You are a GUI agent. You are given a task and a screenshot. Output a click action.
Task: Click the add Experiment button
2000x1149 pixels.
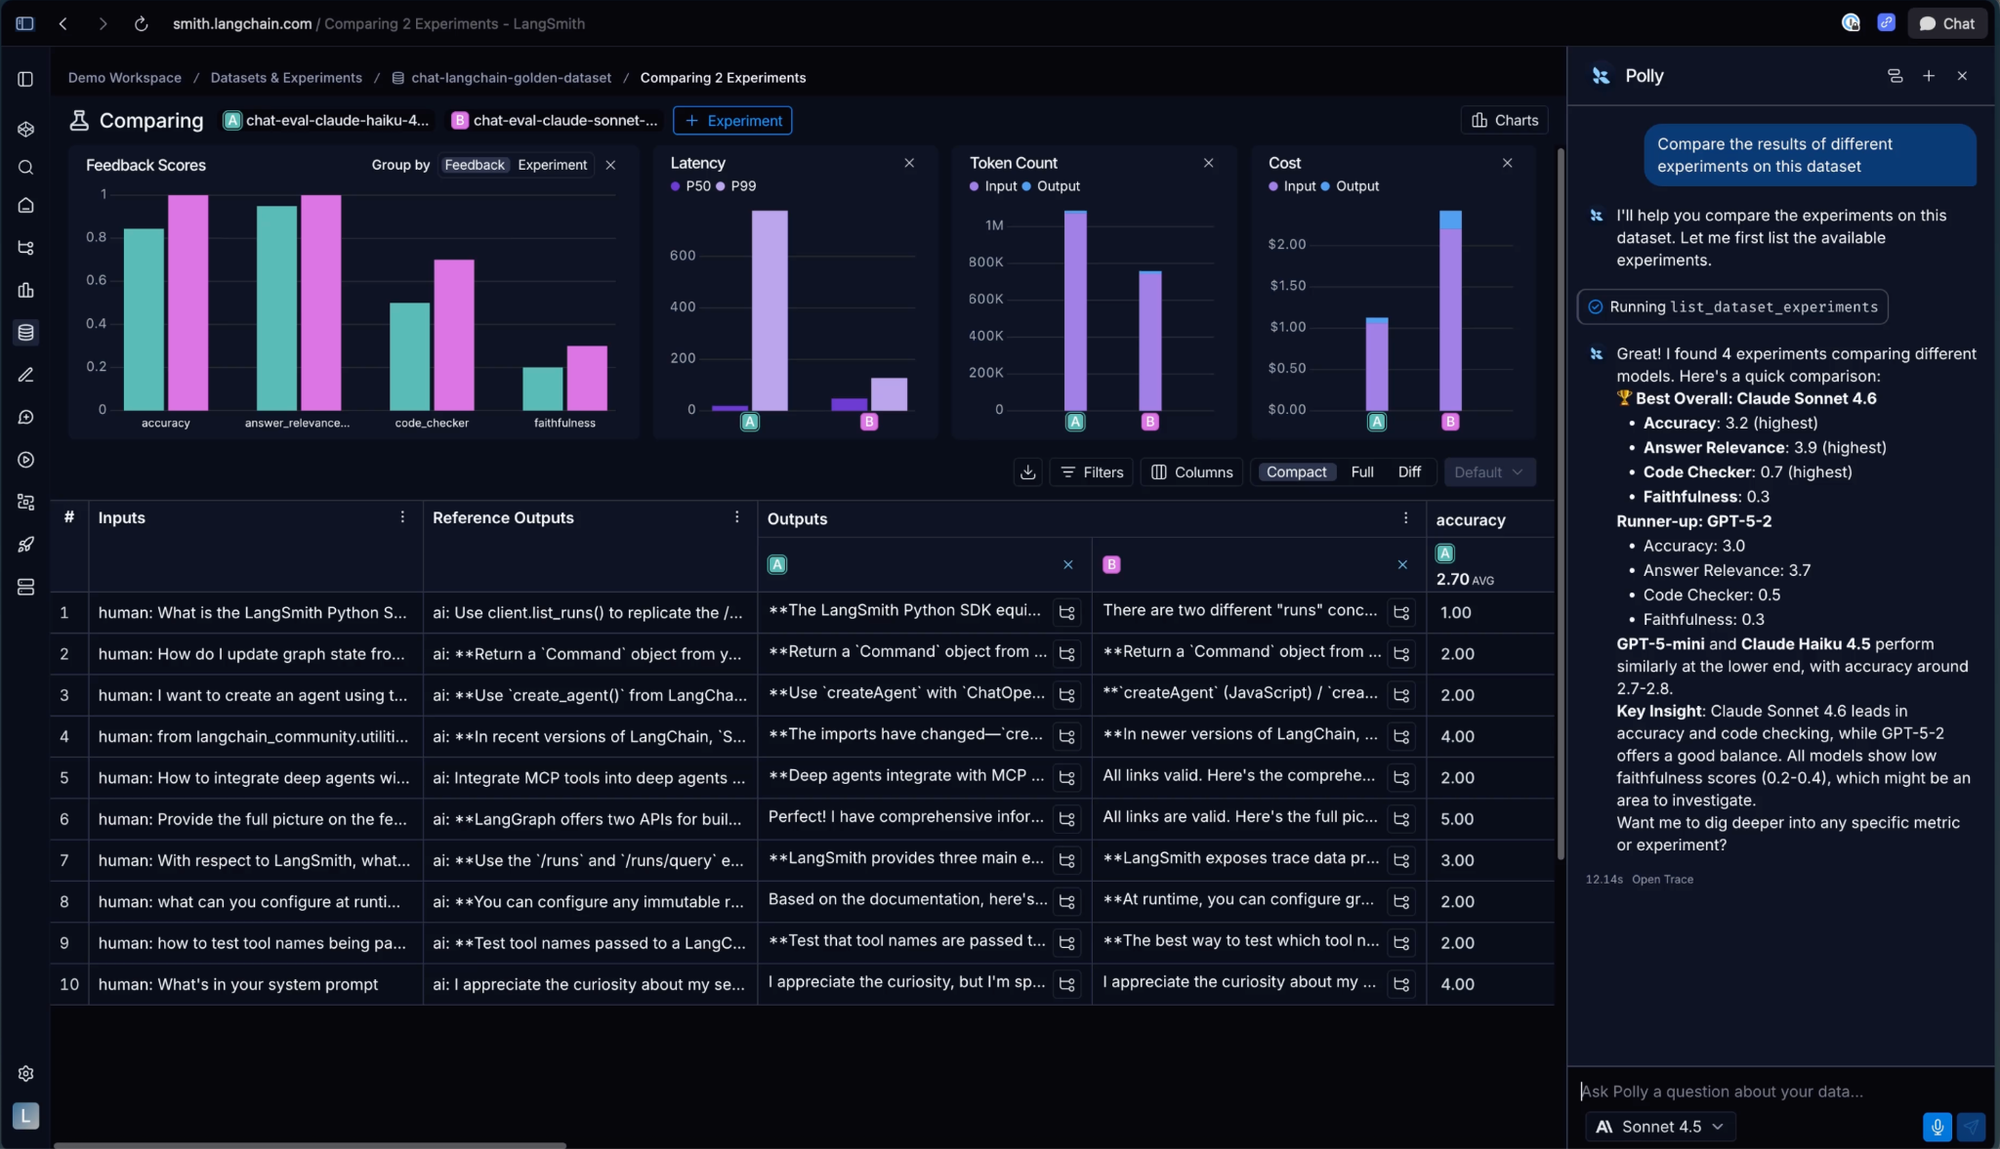[732, 121]
